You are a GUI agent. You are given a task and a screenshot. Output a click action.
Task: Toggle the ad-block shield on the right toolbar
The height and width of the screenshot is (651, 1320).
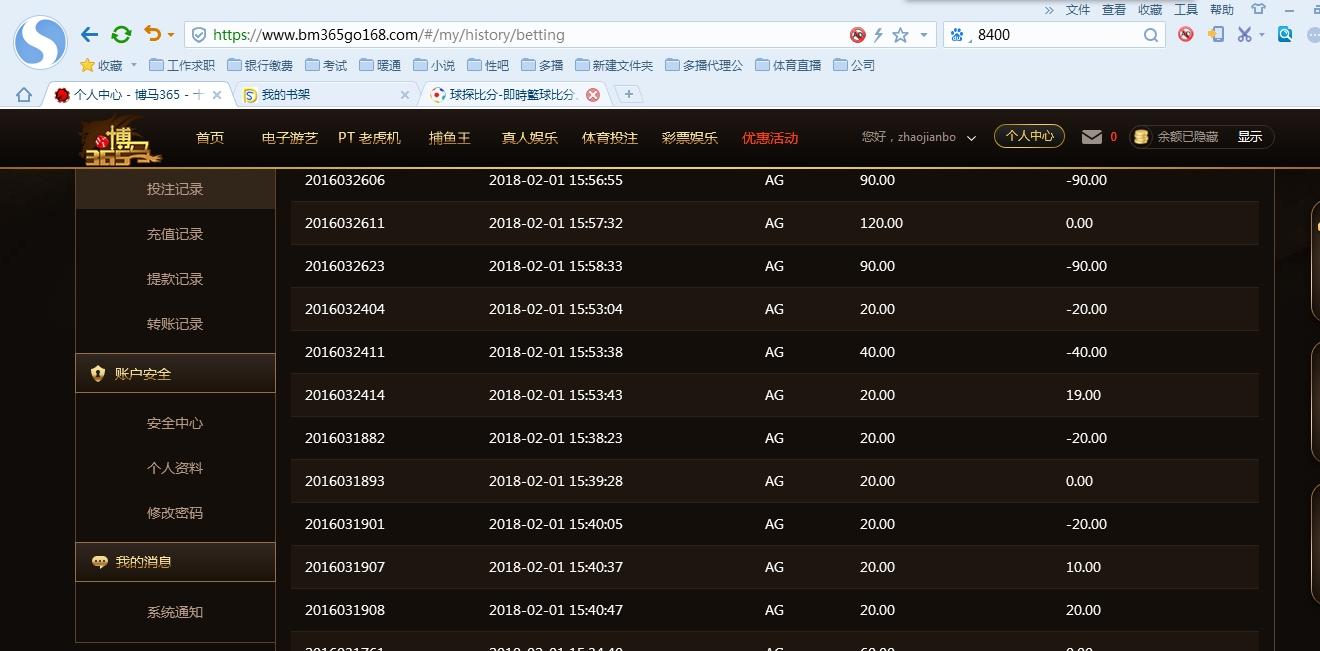(x=1186, y=33)
